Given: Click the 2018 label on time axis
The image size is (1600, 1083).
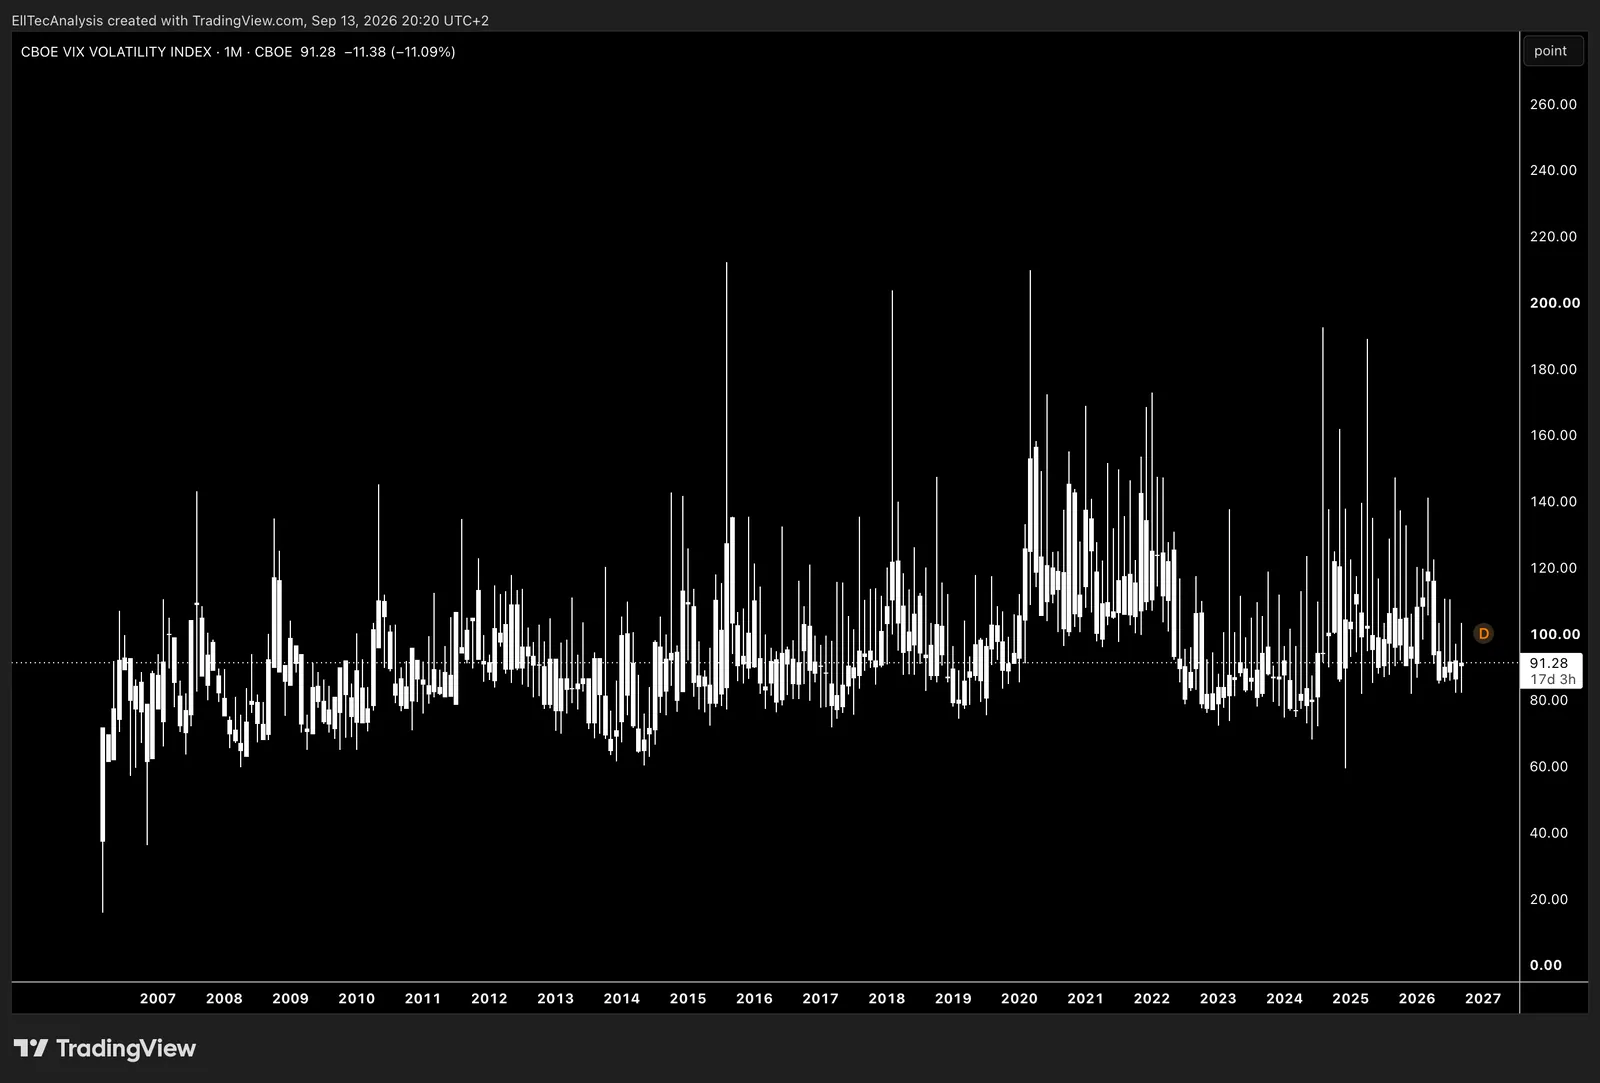Looking at the screenshot, I should 887,998.
